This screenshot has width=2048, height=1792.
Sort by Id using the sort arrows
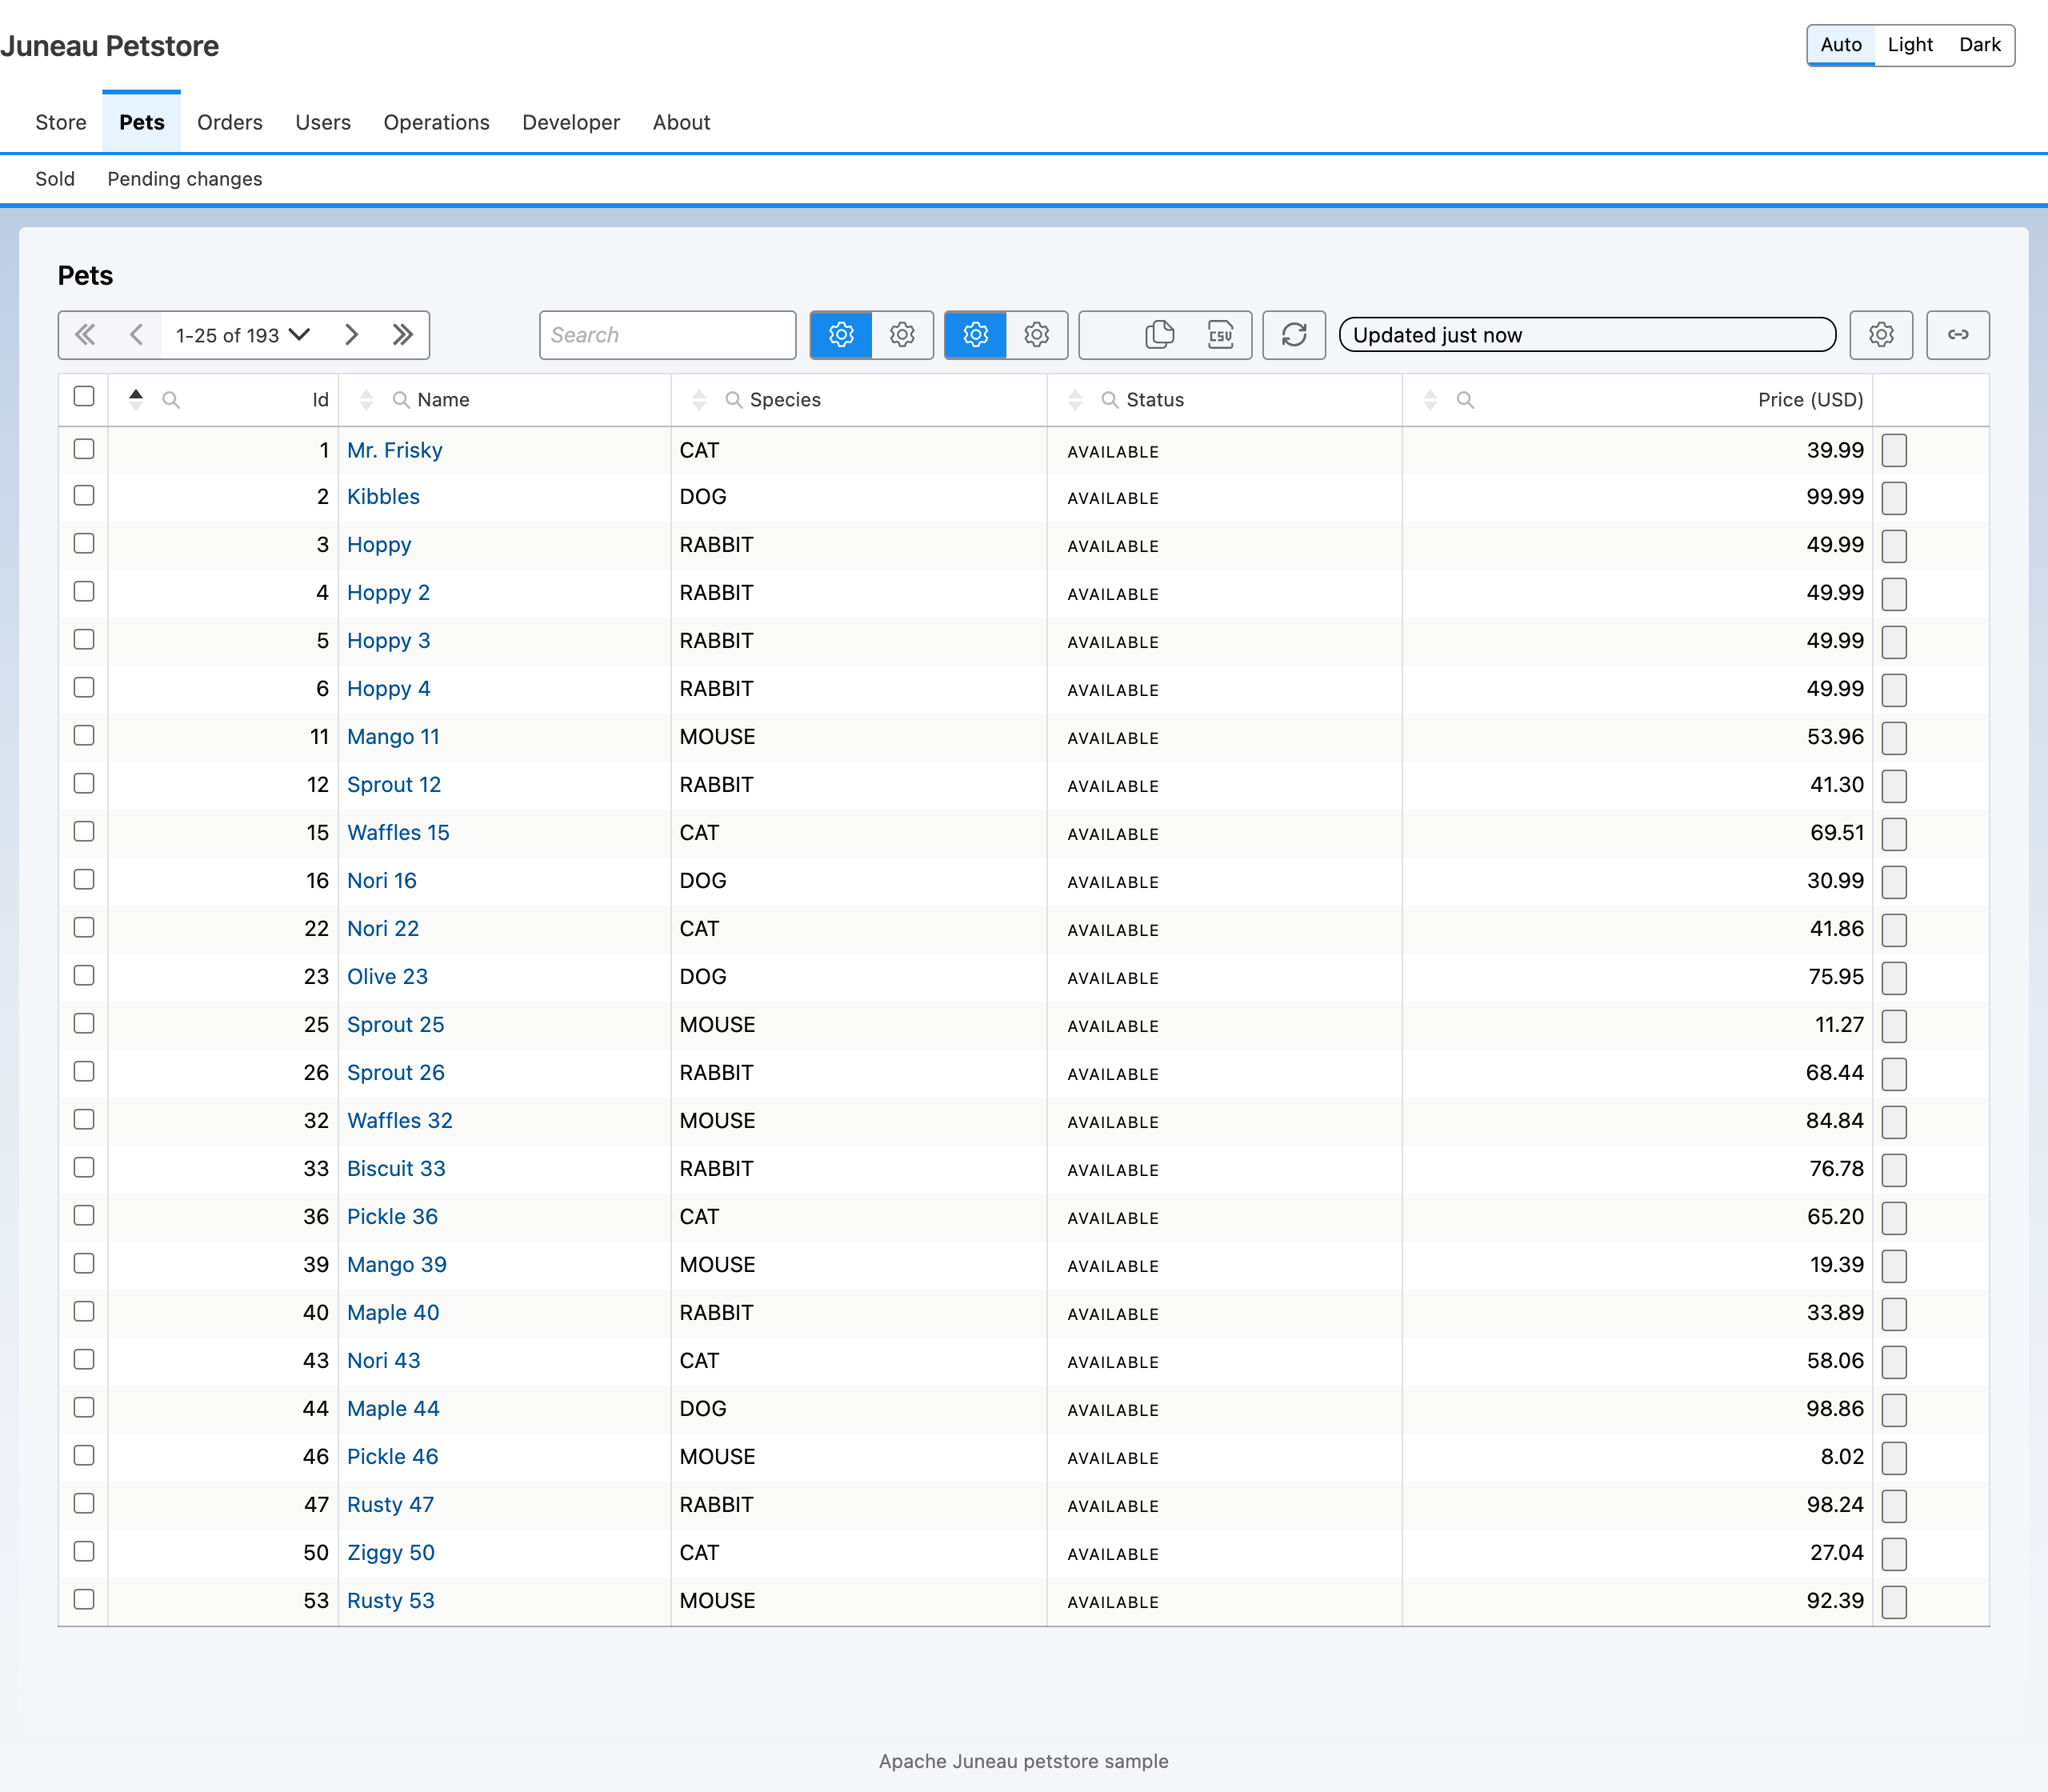(136, 399)
